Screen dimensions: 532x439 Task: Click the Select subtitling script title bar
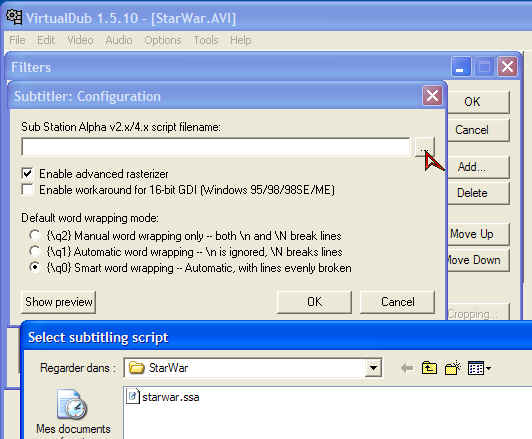pos(277,337)
